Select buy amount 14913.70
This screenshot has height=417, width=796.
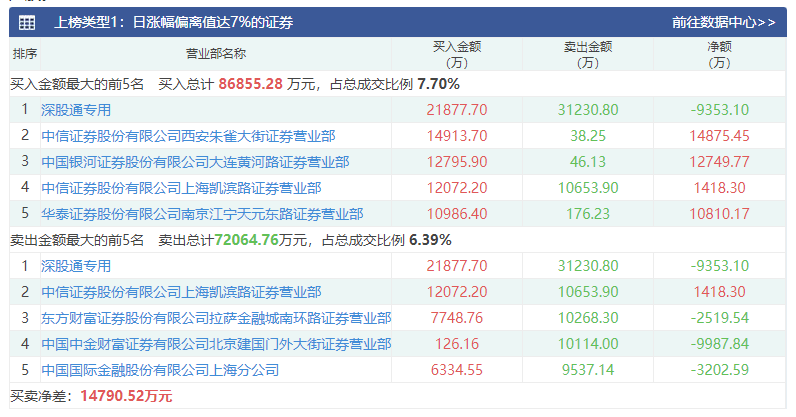pos(457,136)
